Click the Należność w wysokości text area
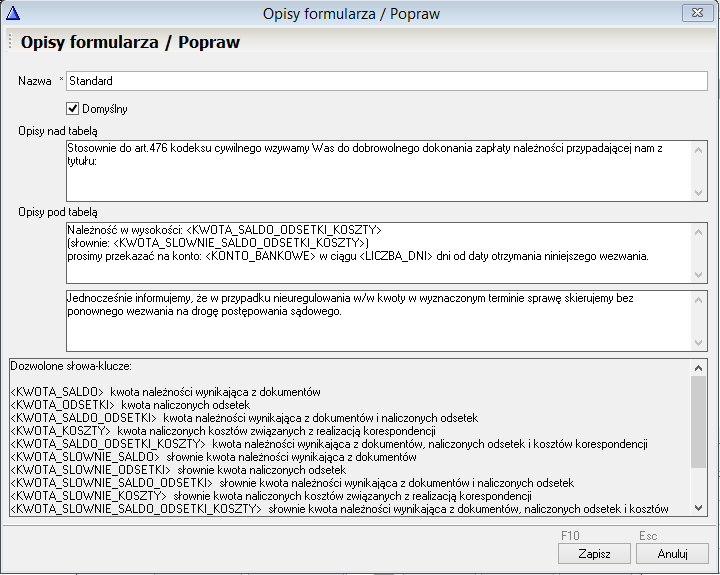Image resolution: width=720 pixels, height=575 pixels. pyautogui.click(x=372, y=251)
